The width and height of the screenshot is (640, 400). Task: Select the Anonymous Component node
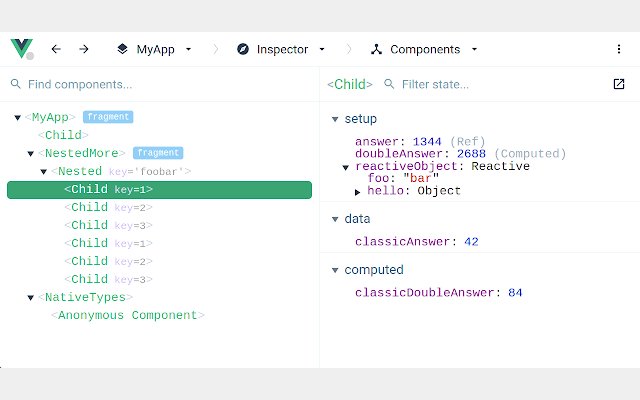(x=127, y=315)
